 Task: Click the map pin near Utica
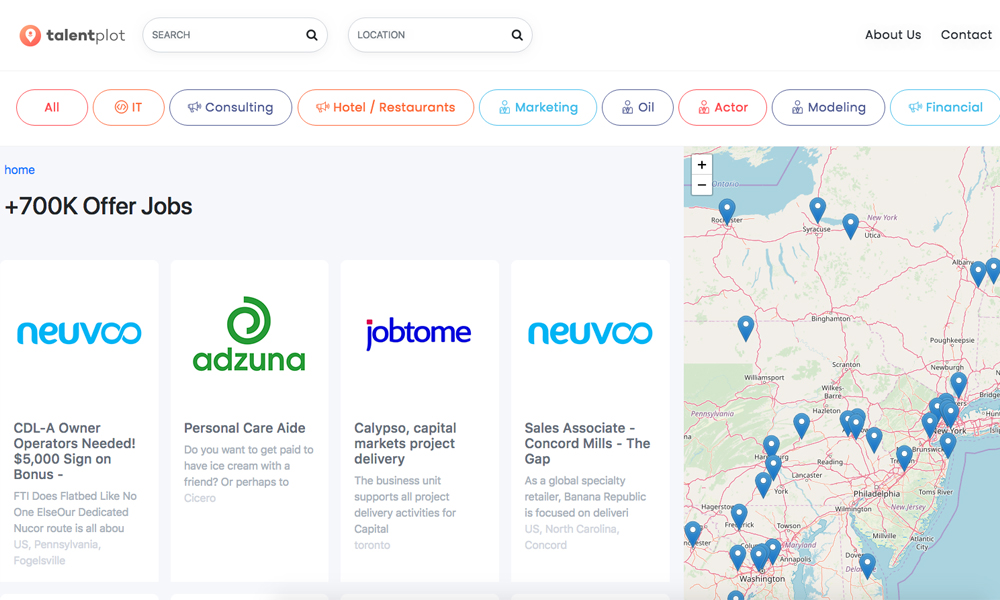coord(850,224)
